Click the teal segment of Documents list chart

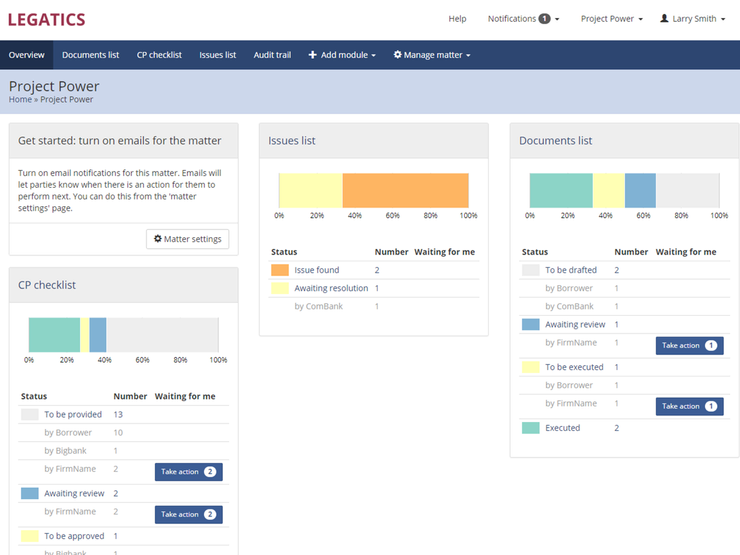coord(561,191)
